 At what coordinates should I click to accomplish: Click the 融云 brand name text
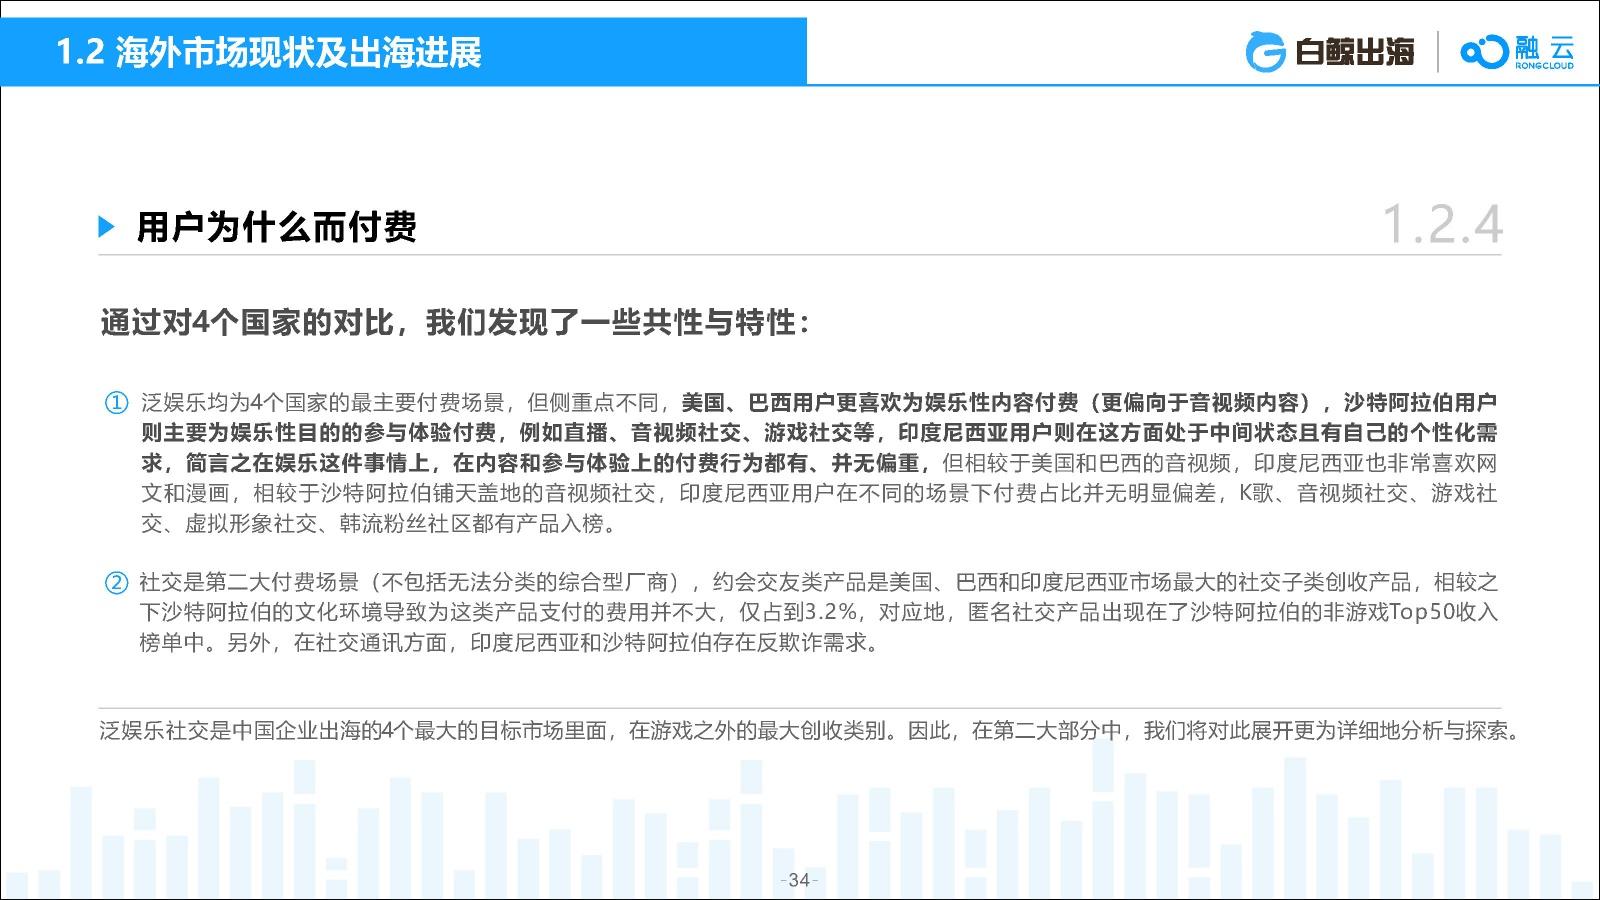[1545, 47]
